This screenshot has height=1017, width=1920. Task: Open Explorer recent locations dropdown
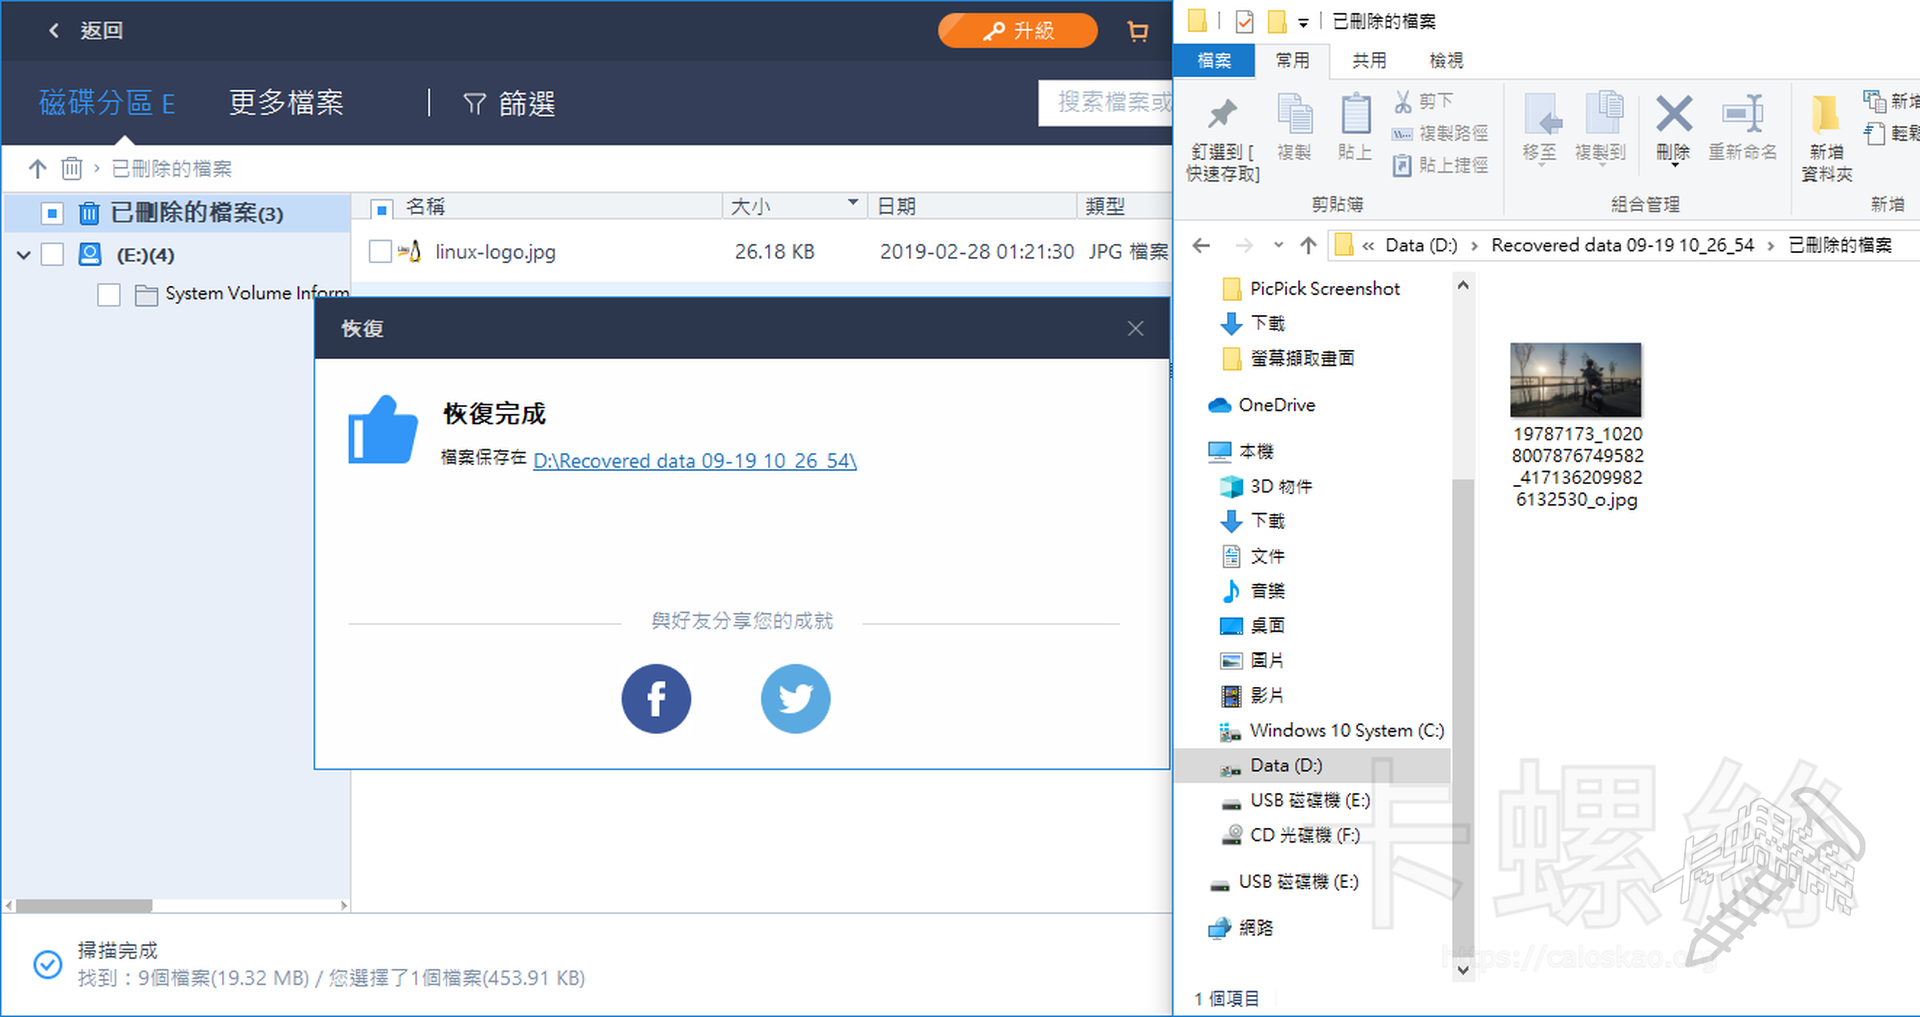pos(1278,245)
